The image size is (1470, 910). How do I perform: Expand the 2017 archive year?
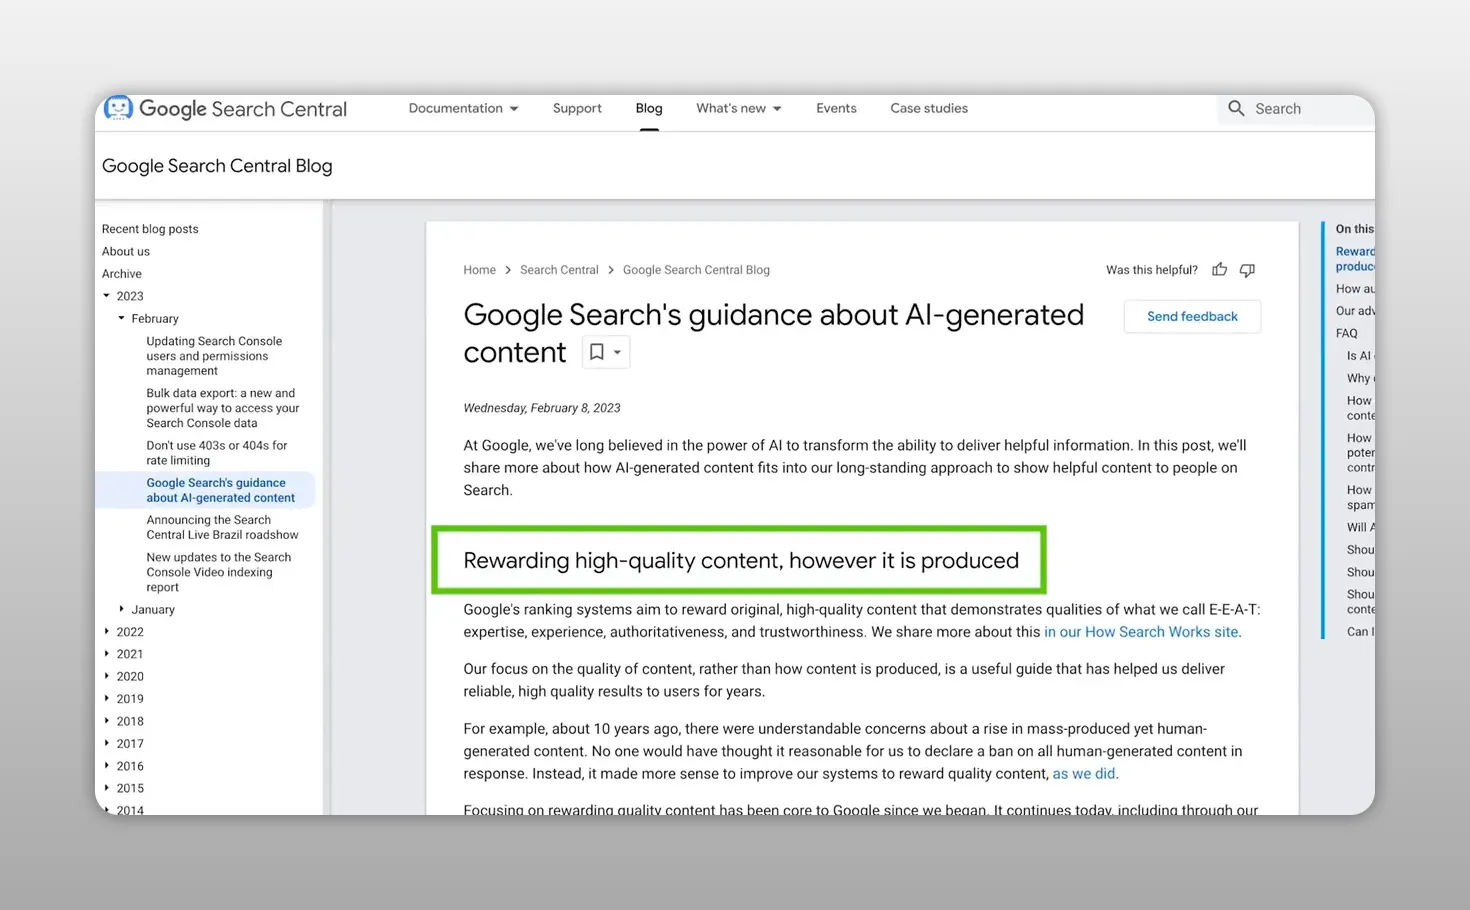tap(107, 743)
